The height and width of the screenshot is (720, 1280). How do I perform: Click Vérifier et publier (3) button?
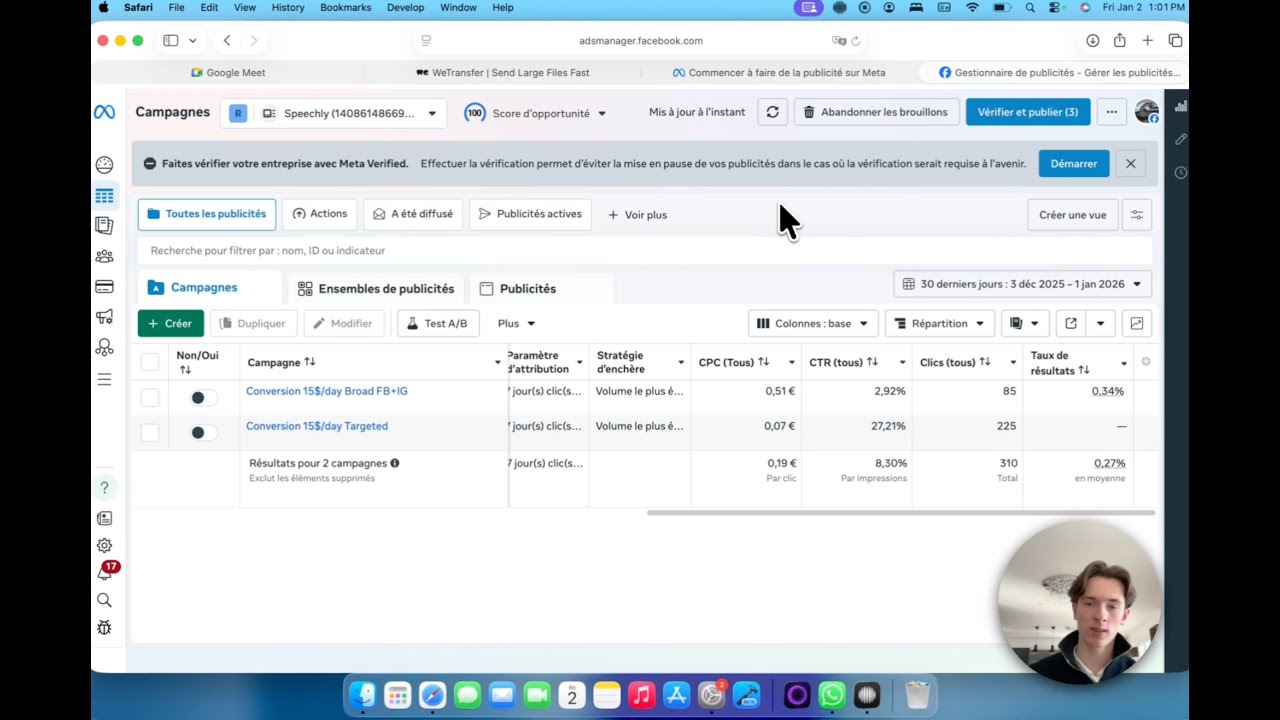point(1028,112)
